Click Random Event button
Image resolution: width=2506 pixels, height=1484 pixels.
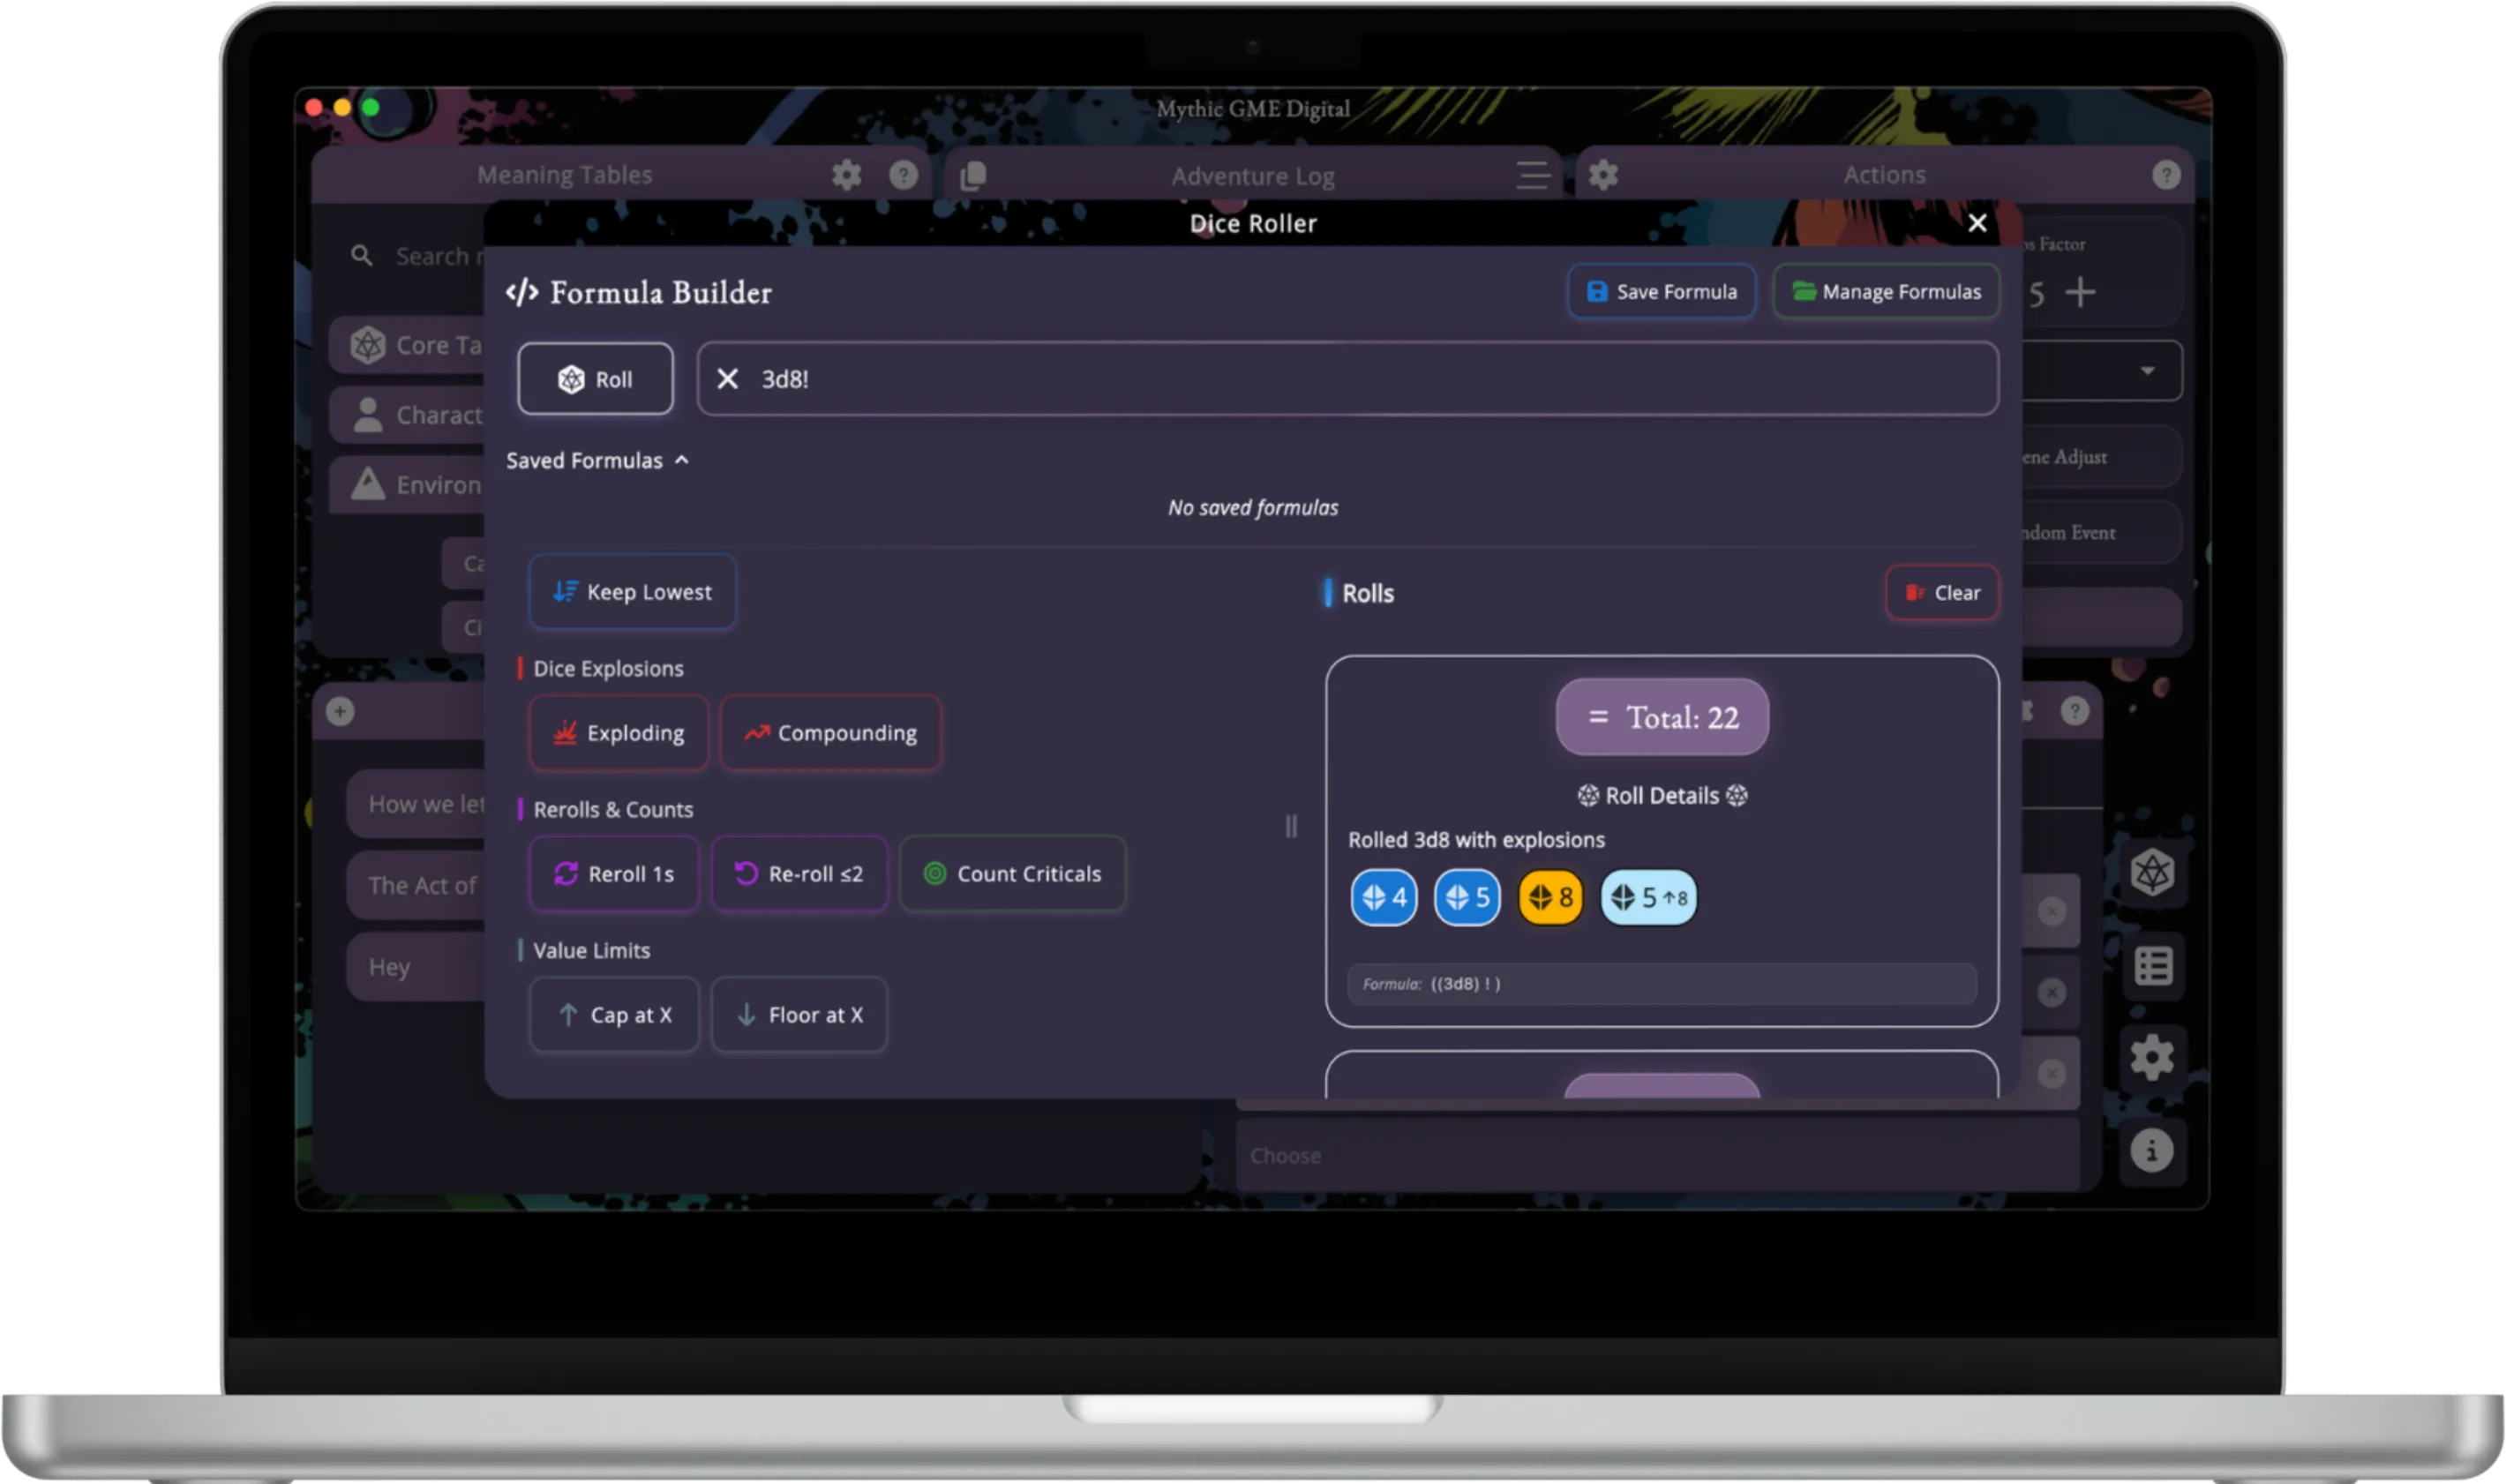tap(2100, 533)
